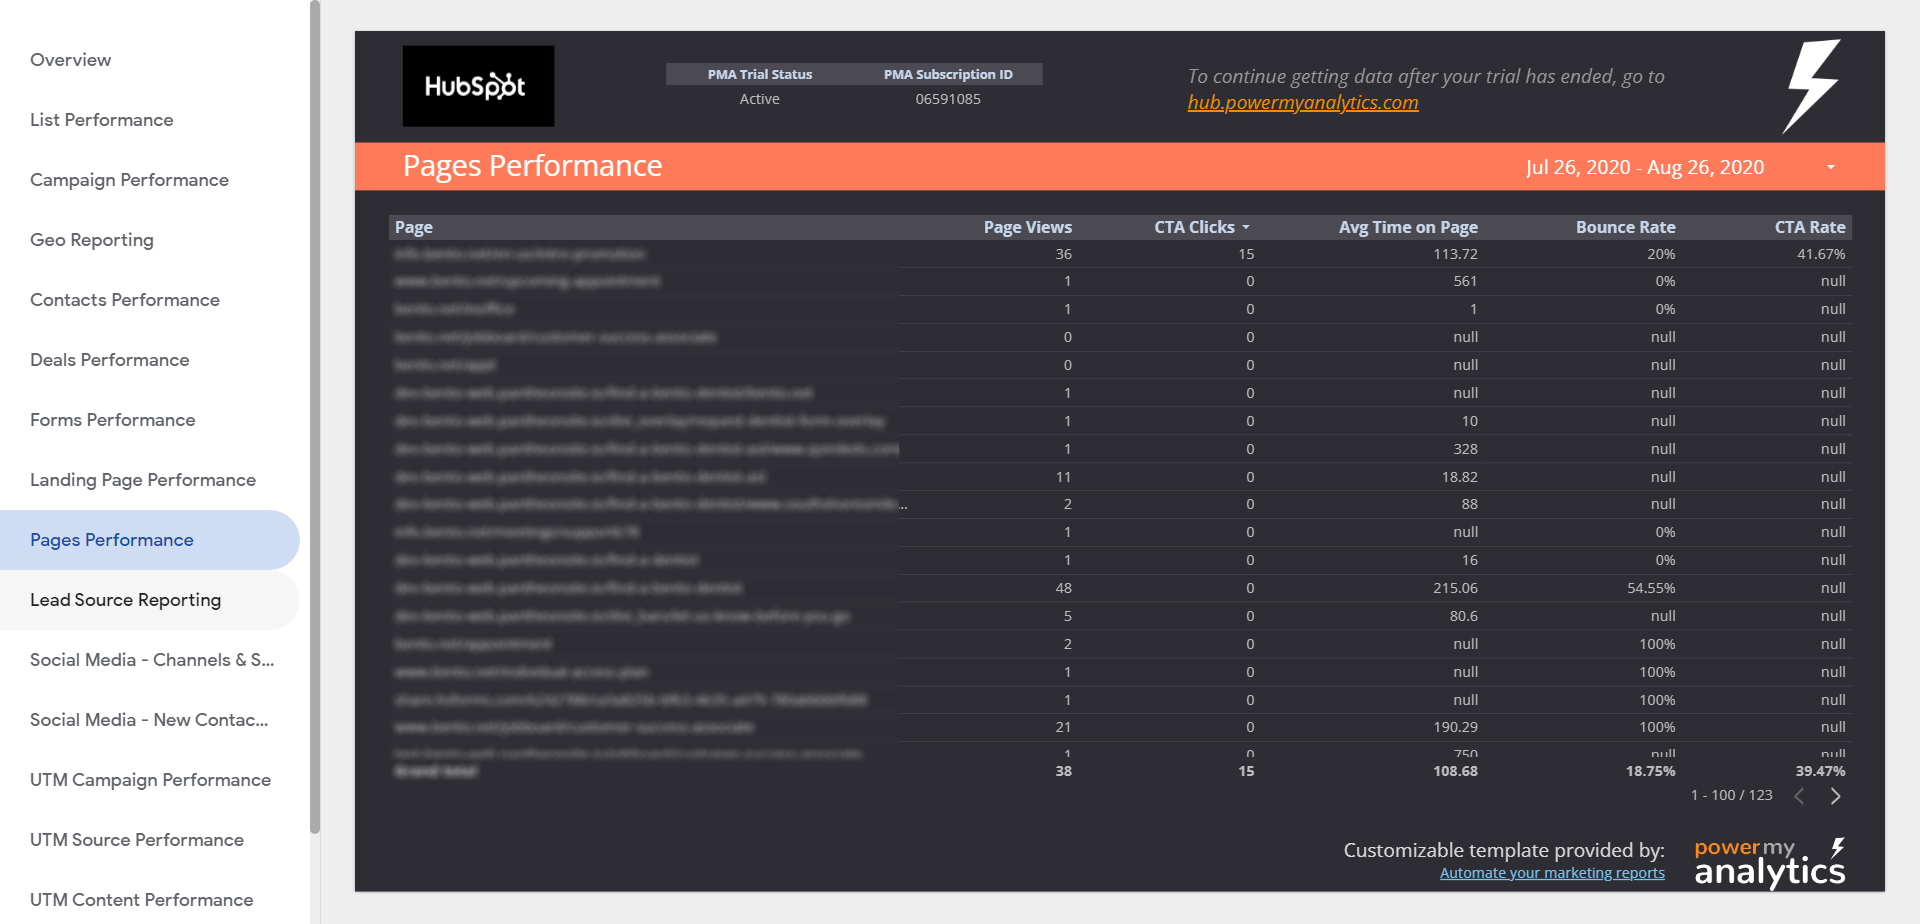Viewport: 1920px width, 924px height.
Task: Click Automate your marketing reports link
Action: point(1551,873)
